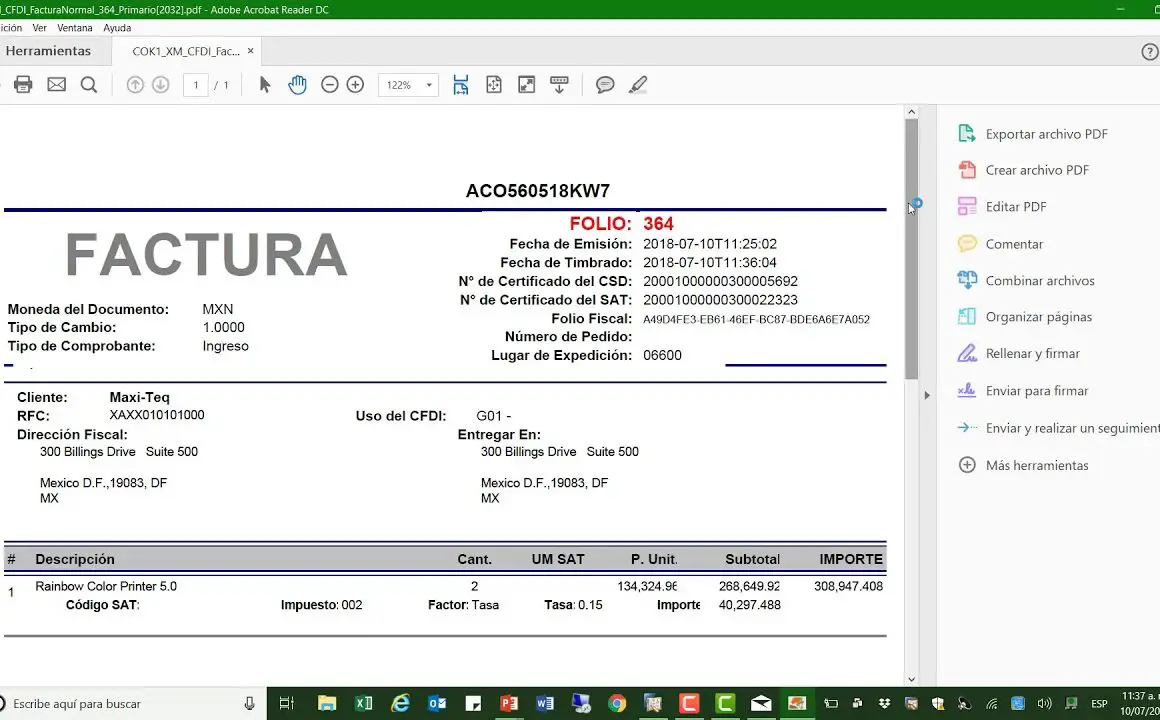
Task: Open the Ventana menu
Action: pos(75,28)
